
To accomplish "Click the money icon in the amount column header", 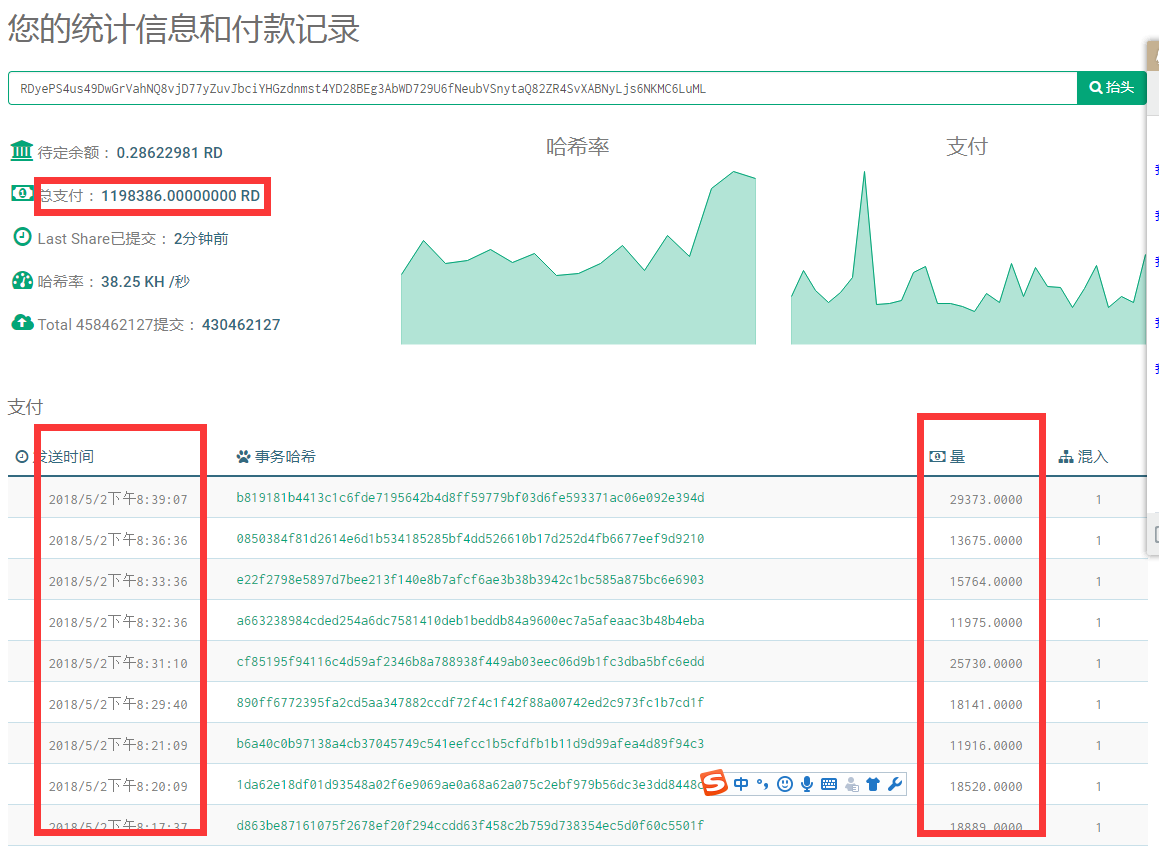I will coord(937,457).
